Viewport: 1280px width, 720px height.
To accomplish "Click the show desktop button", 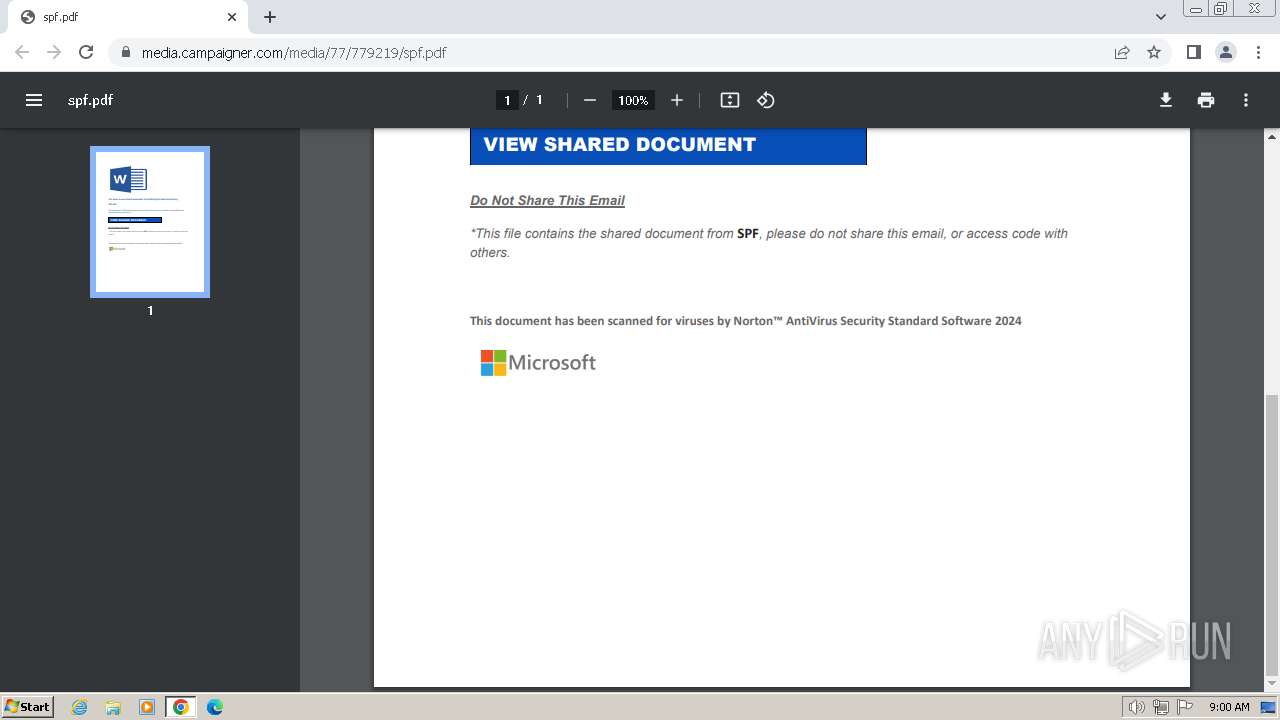I will [x=1269, y=707].
